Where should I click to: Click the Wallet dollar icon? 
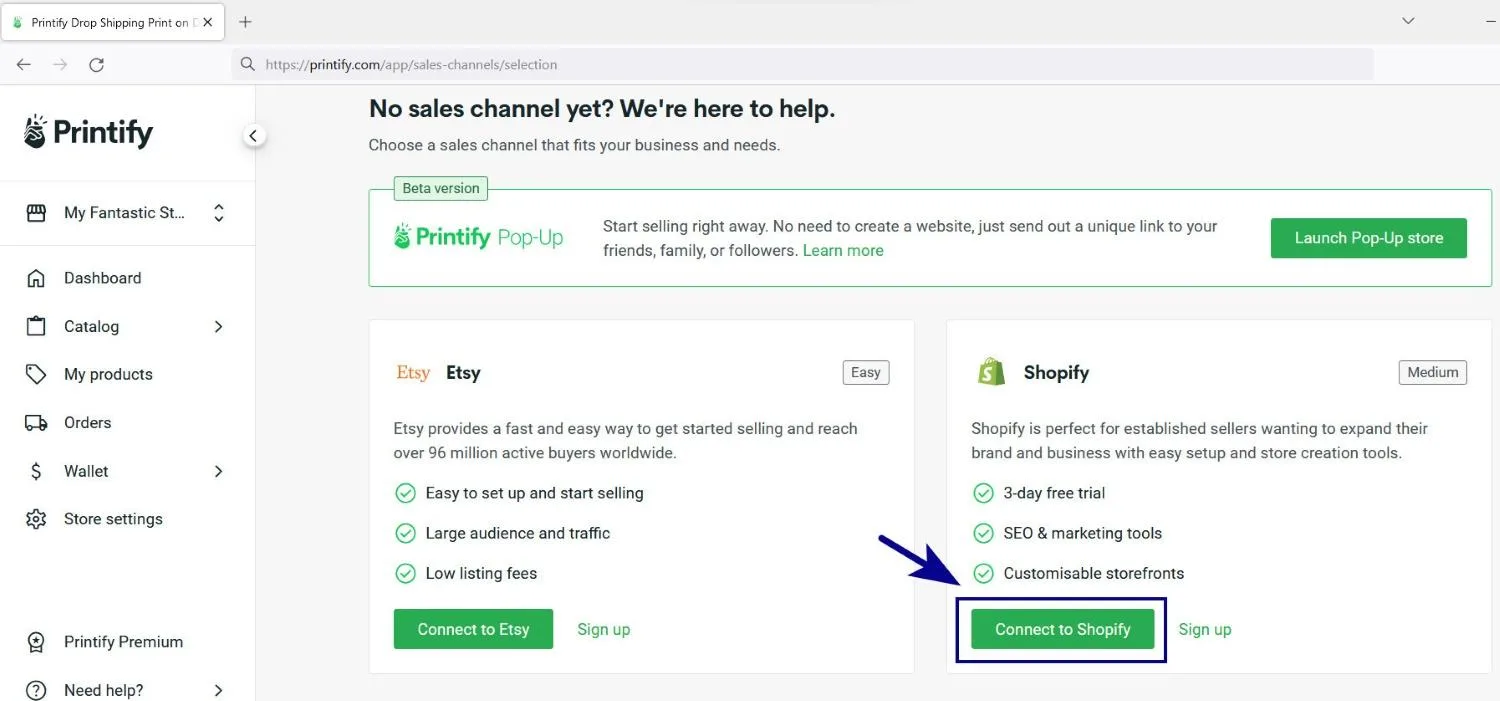(36, 471)
